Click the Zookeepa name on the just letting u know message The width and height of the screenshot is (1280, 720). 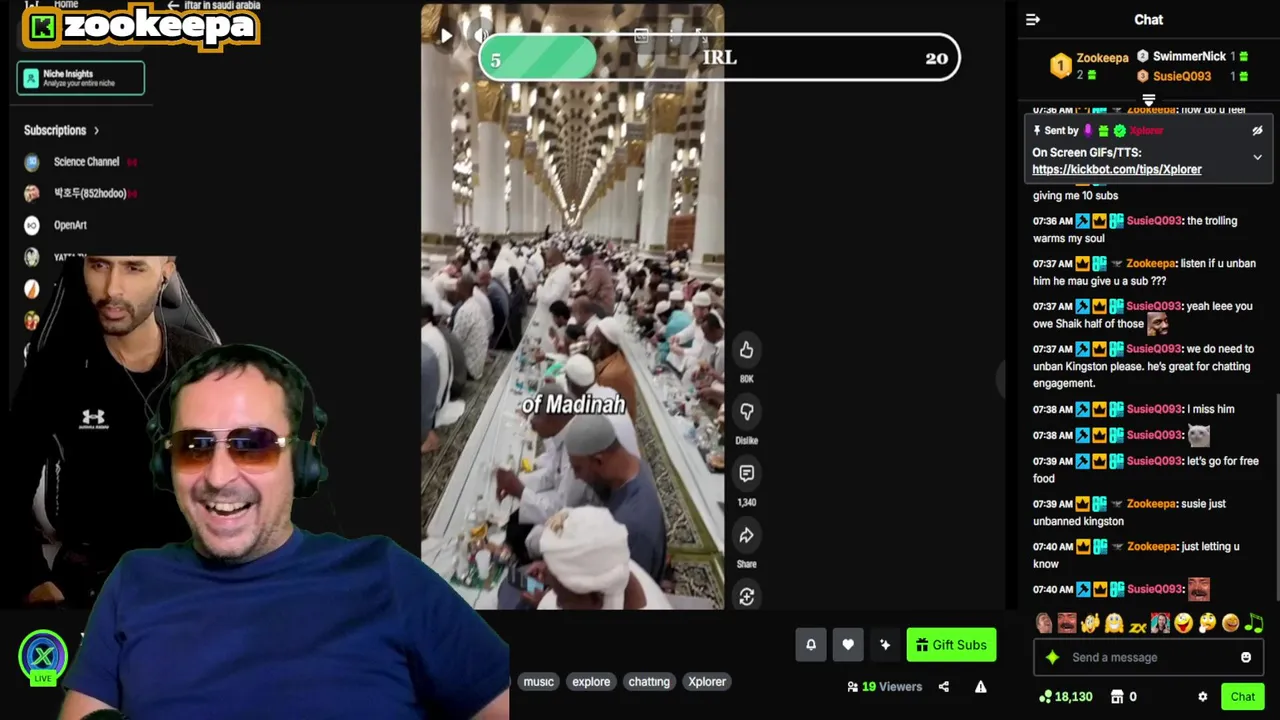coord(1151,547)
